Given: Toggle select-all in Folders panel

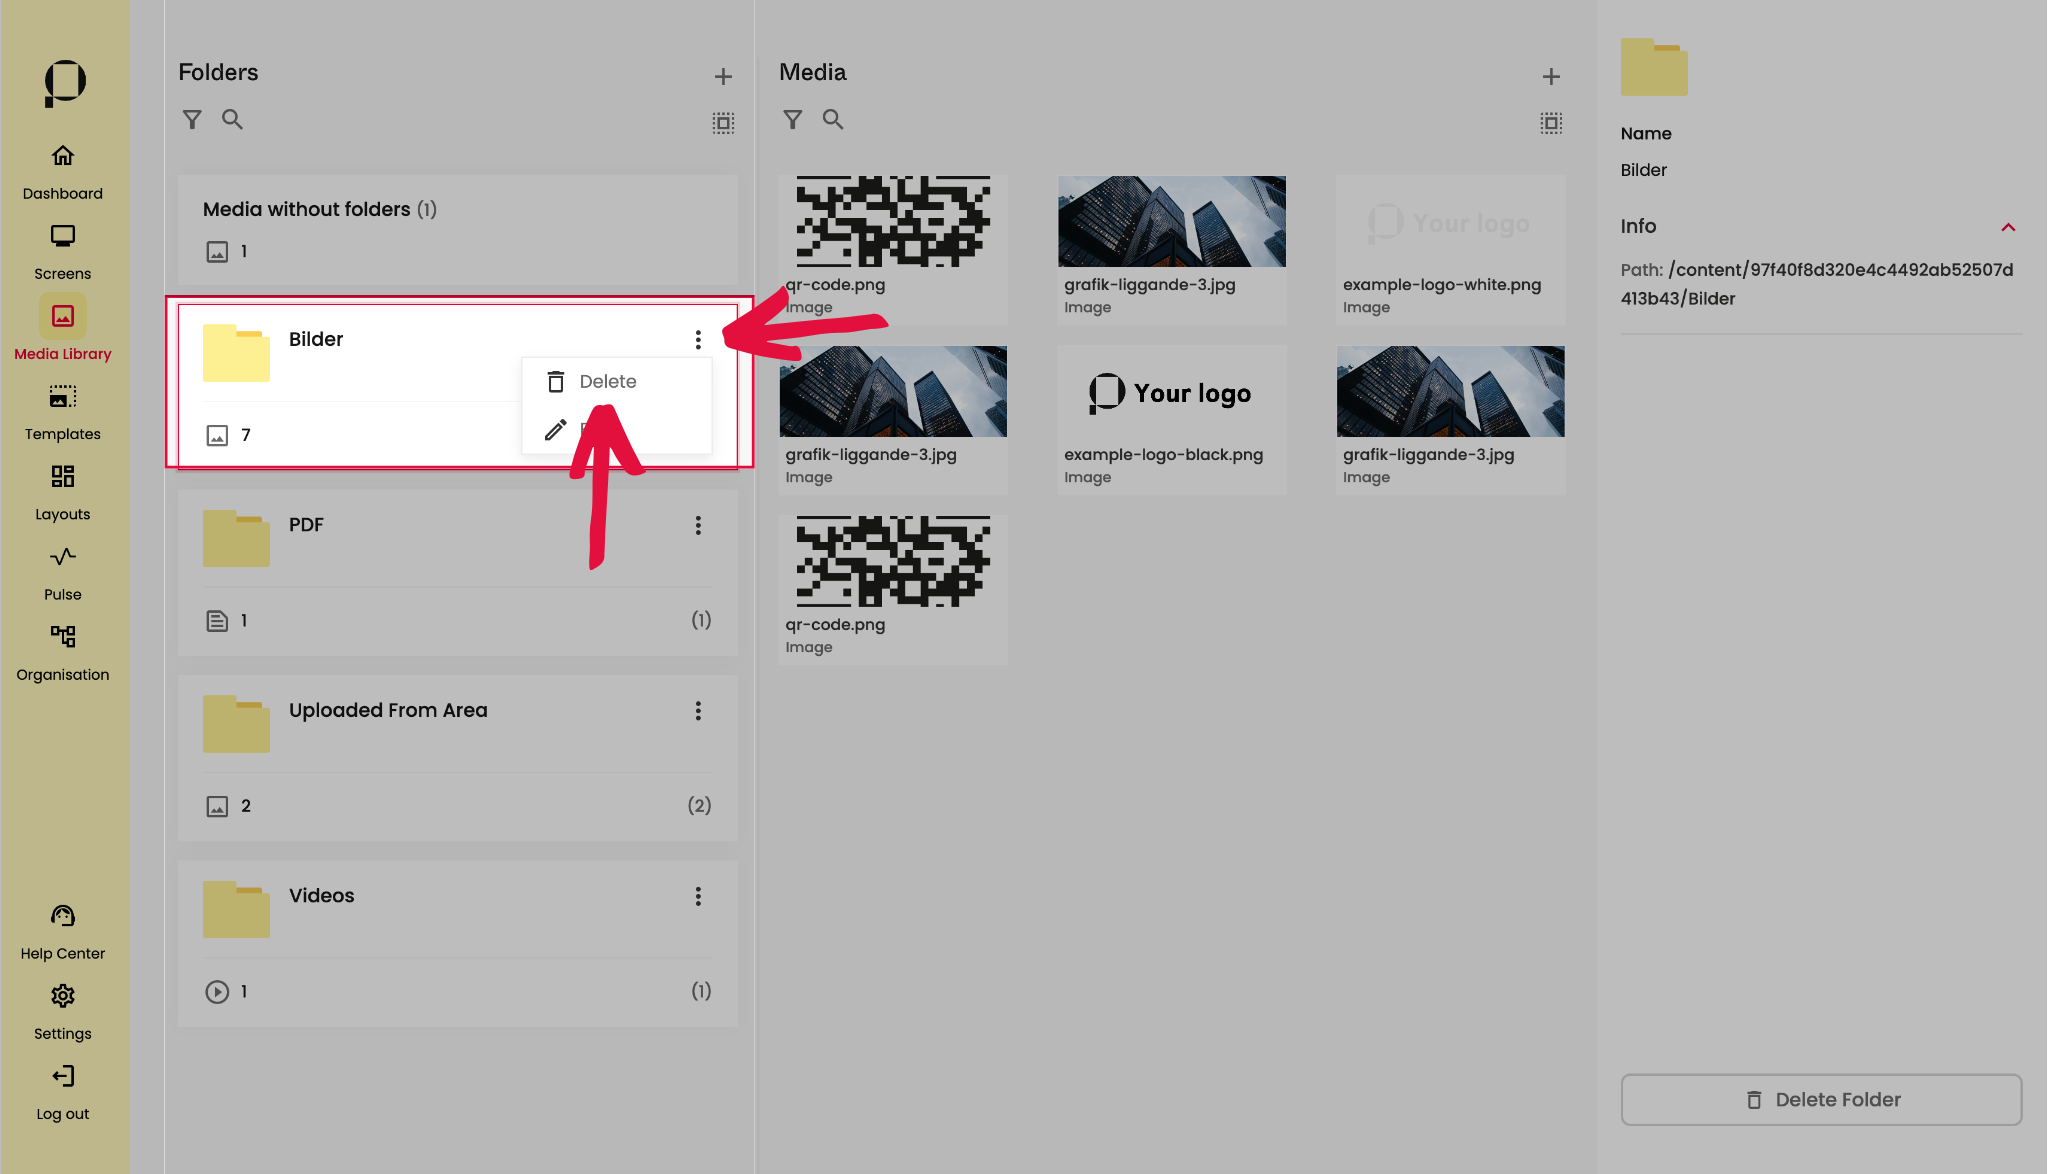Looking at the screenshot, I should (x=723, y=123).
